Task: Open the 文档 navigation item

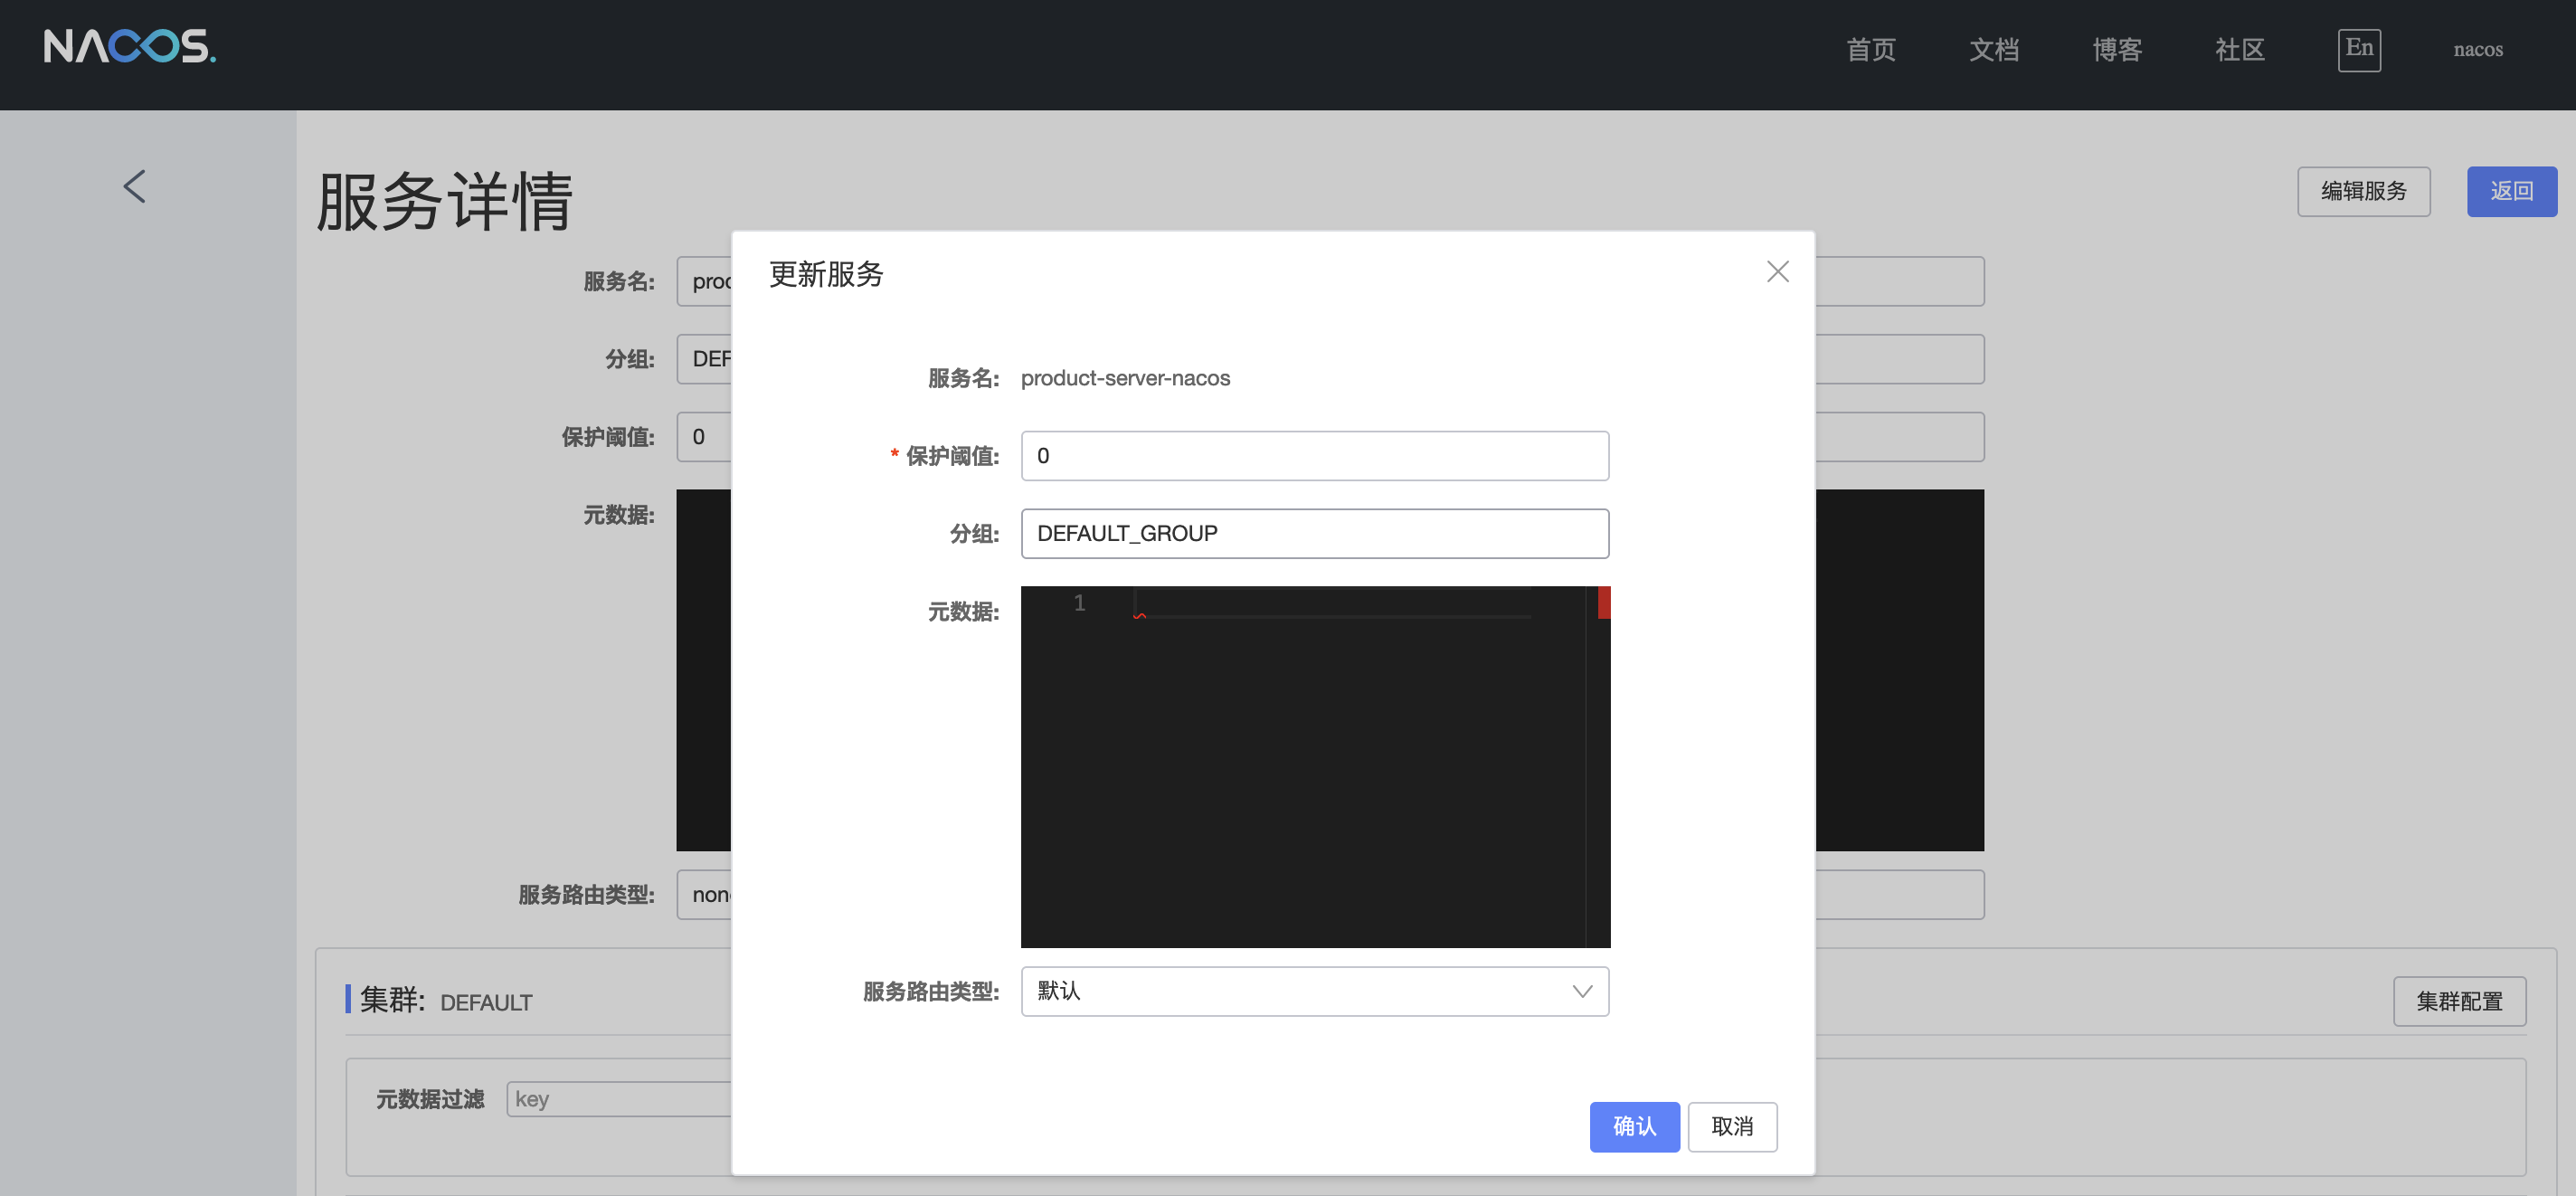Action: tap(1993, 49)
